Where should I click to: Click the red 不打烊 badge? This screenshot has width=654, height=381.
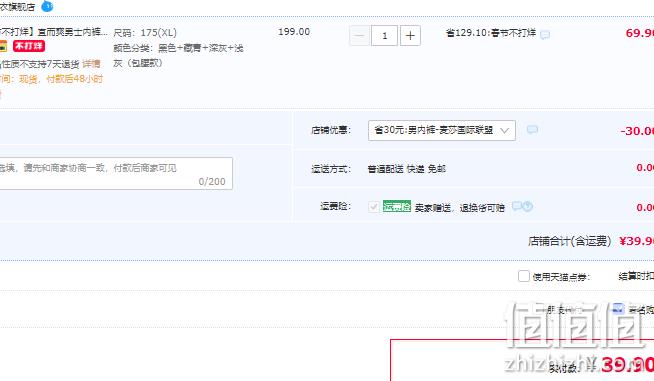coord(29,46)
